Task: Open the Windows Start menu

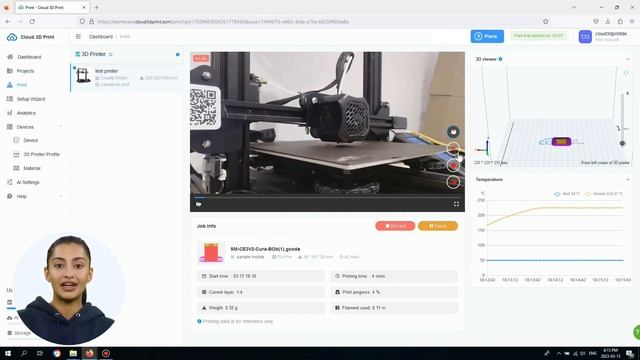Action: coord(8,353)
